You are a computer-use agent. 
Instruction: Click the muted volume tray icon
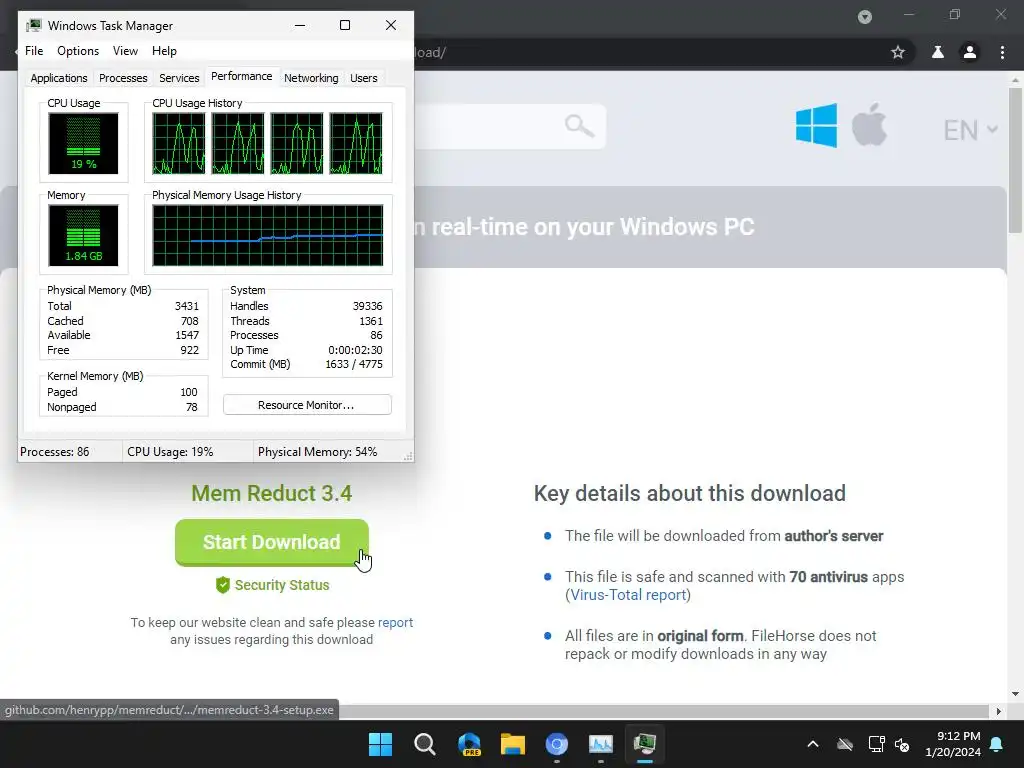[x=902, y=744]
